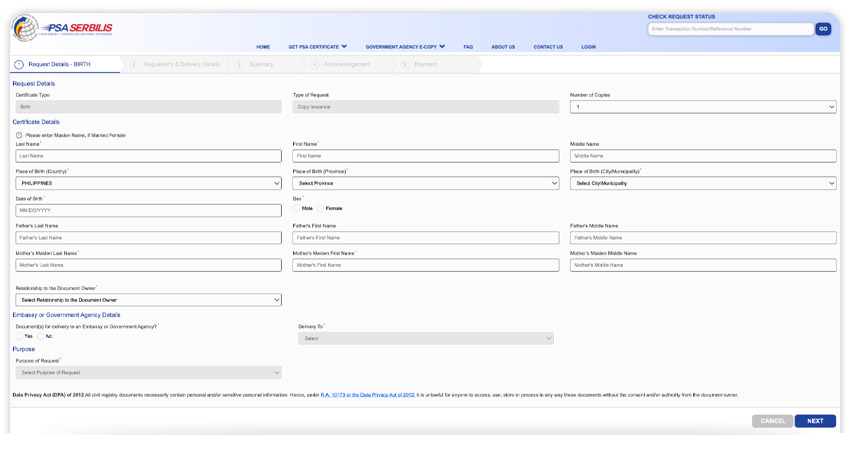Open R.A. 10173 Data Privacy Act link

coord(368,395)
